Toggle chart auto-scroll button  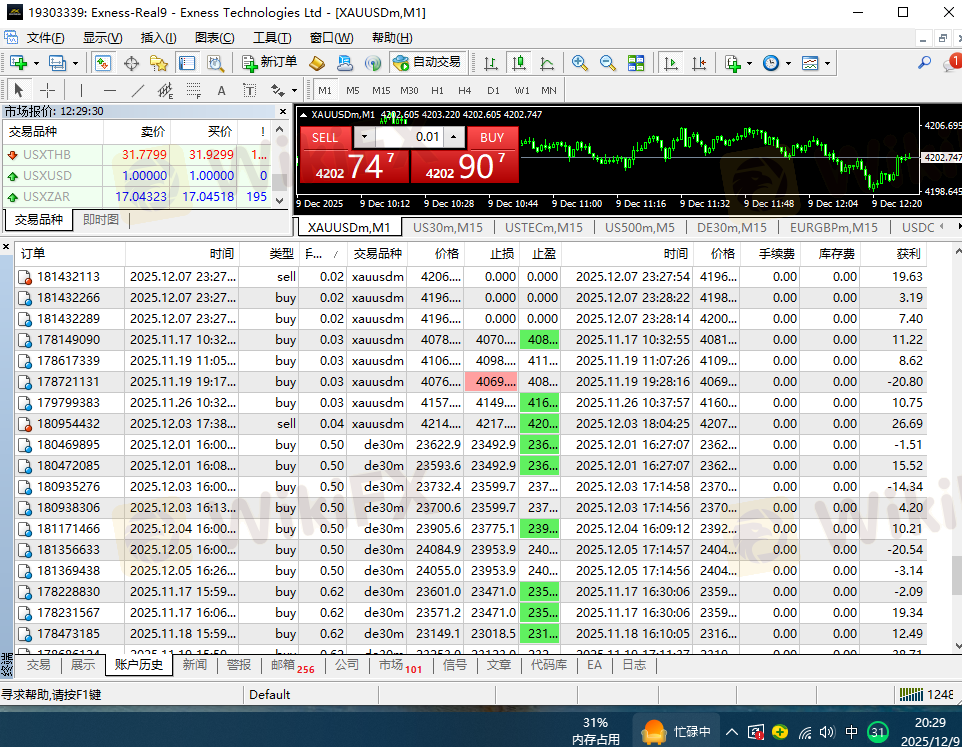coord(671,62)
